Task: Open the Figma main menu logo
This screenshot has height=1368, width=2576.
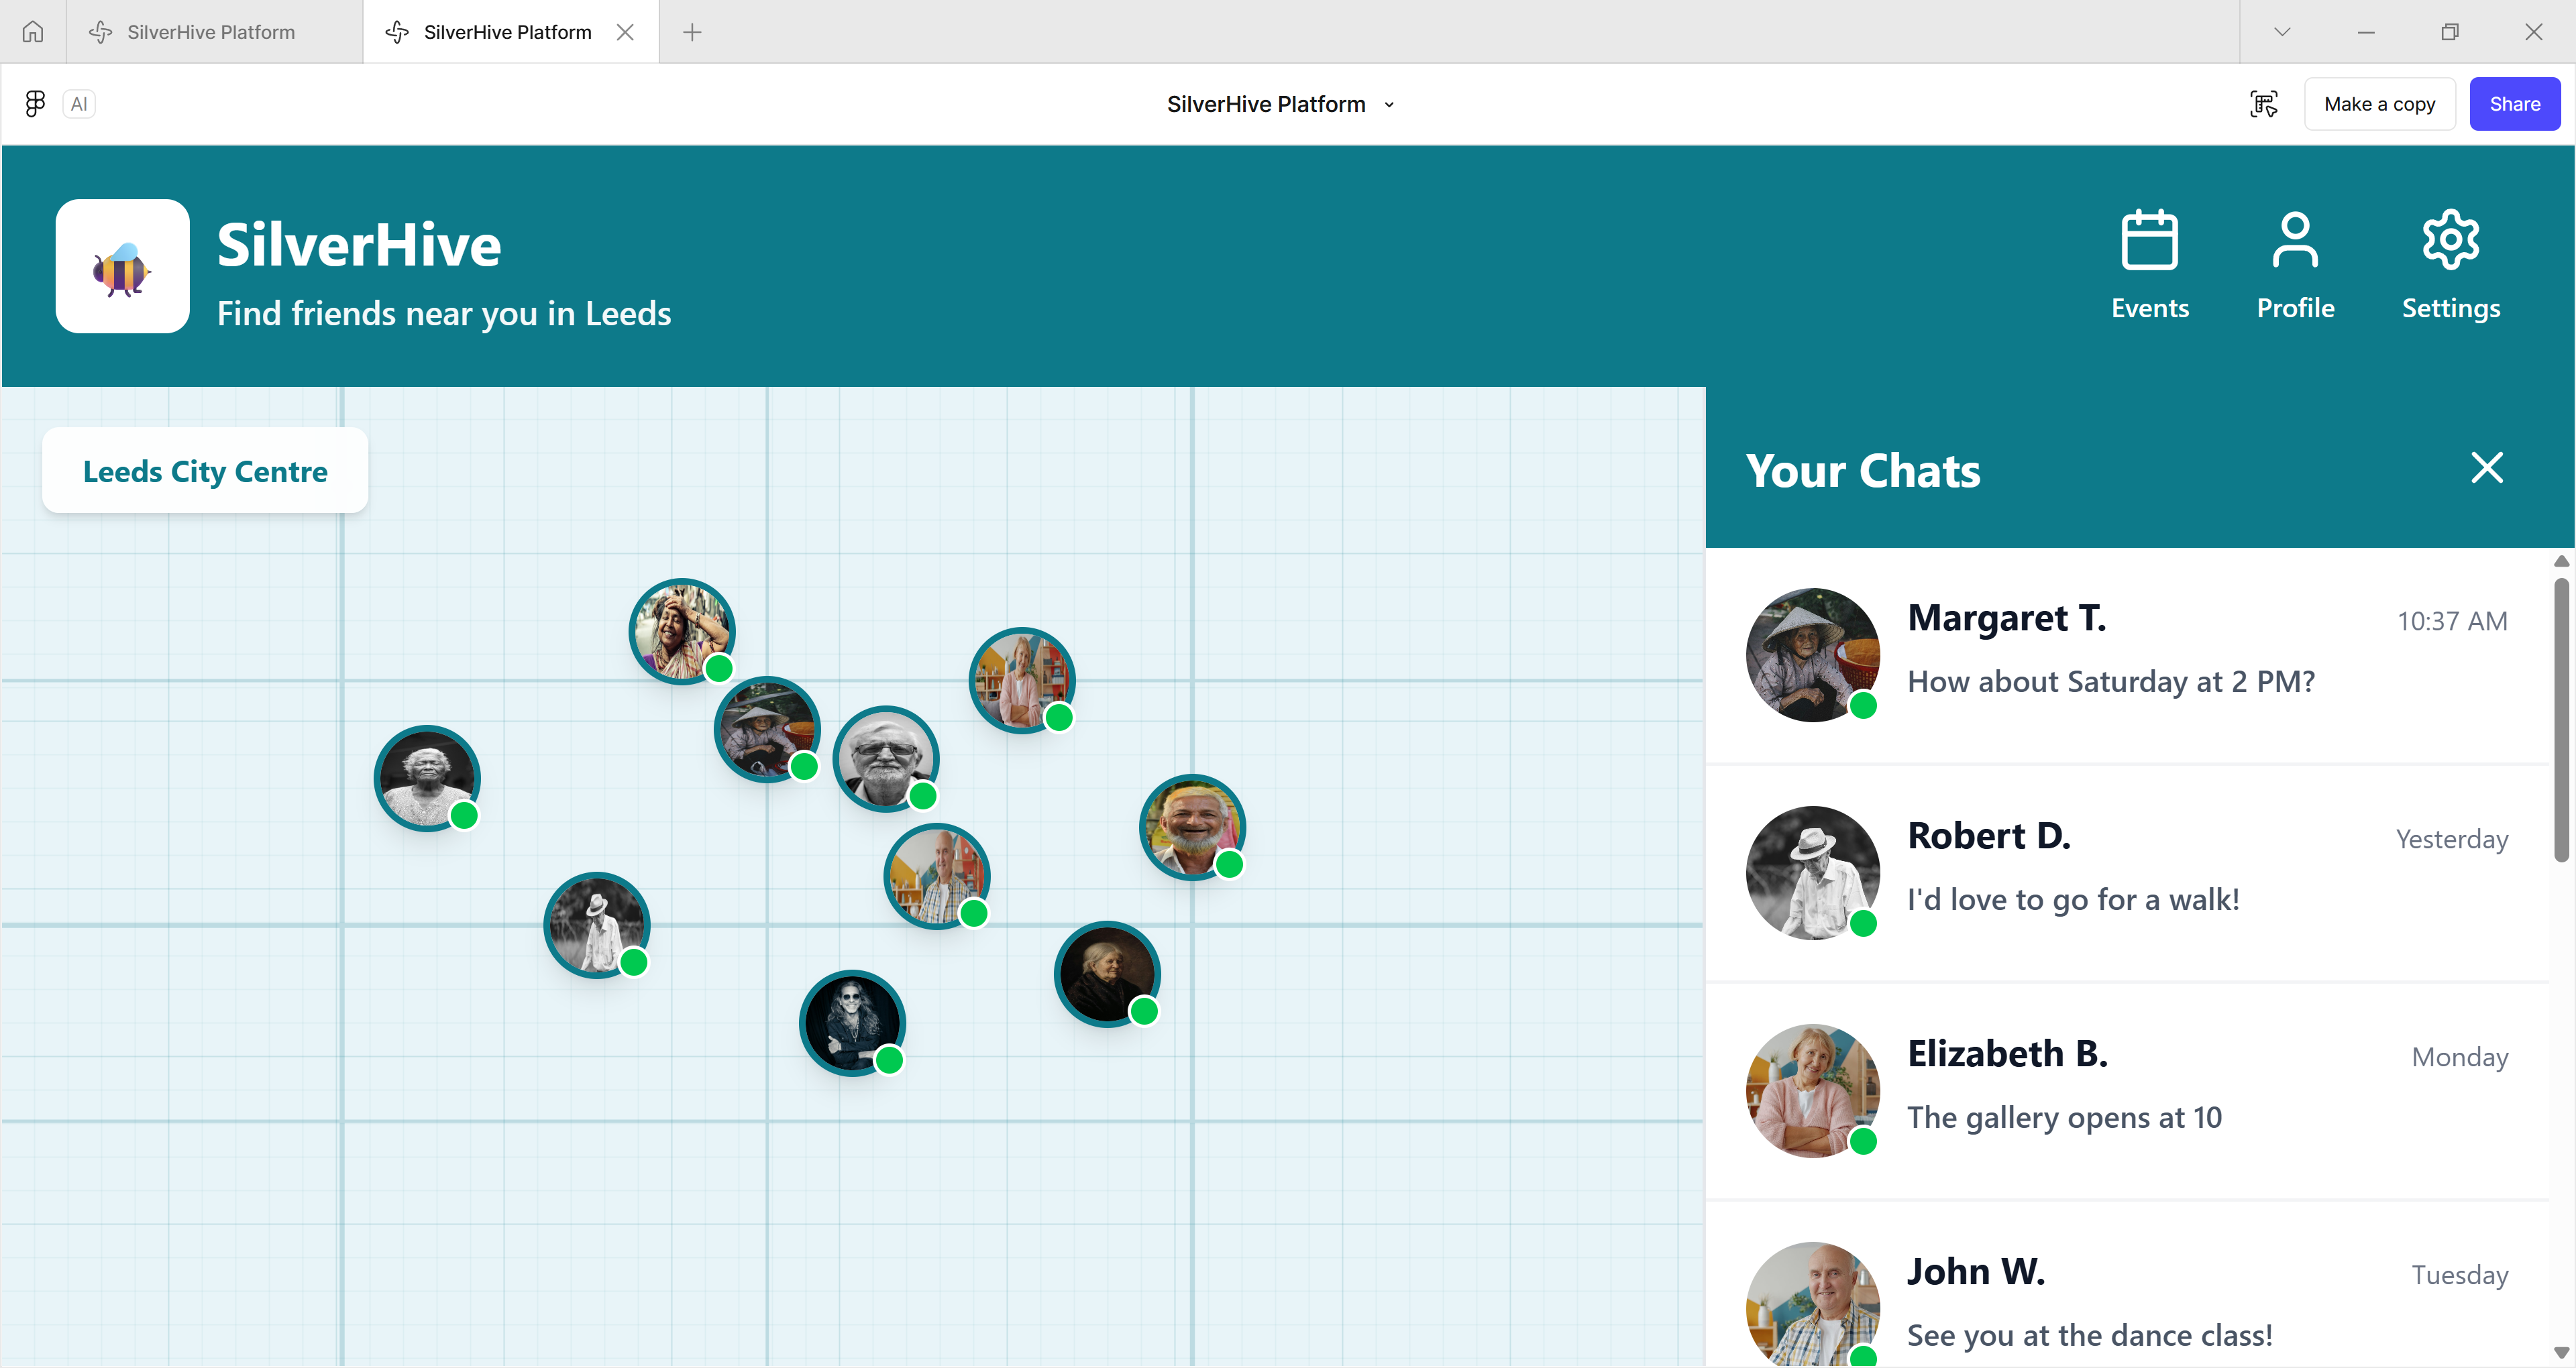Action: (35, 104)
